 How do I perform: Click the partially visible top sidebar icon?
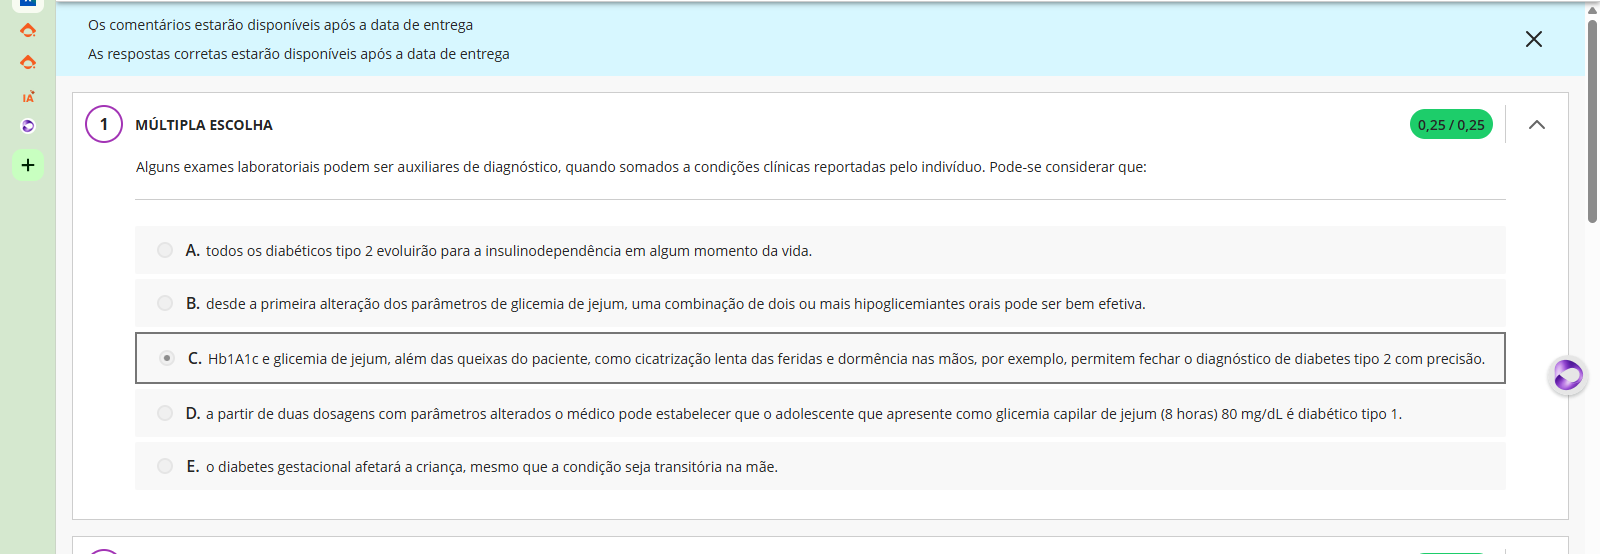[x=28, y=3]
